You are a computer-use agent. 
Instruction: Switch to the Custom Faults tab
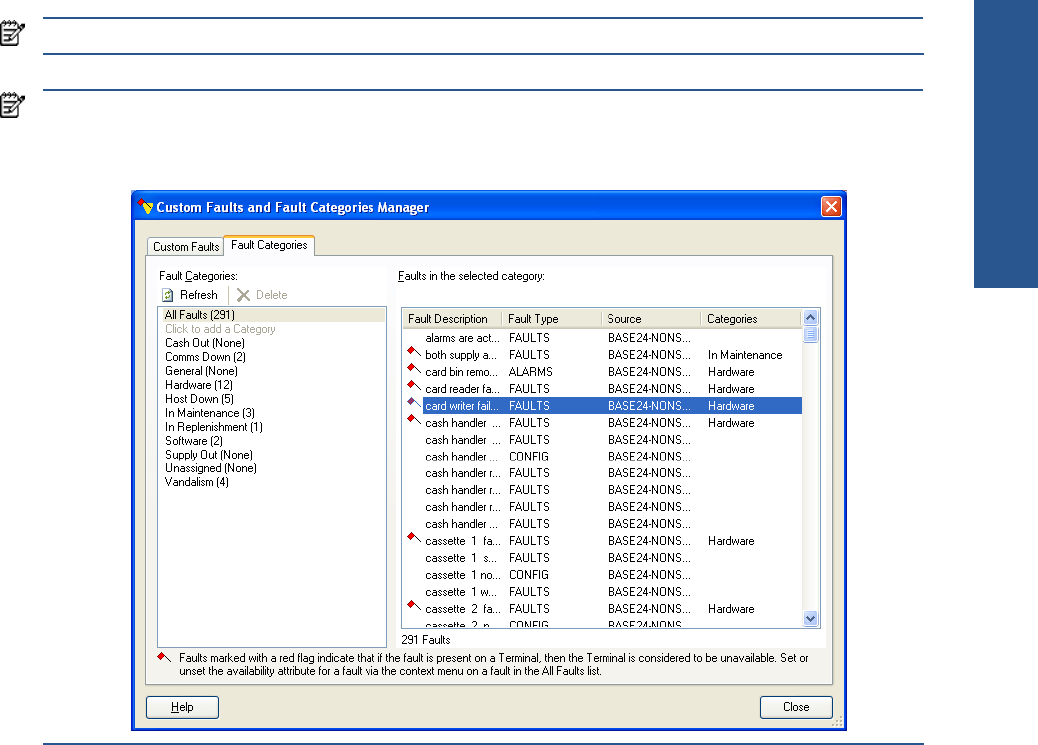(186, 247)
